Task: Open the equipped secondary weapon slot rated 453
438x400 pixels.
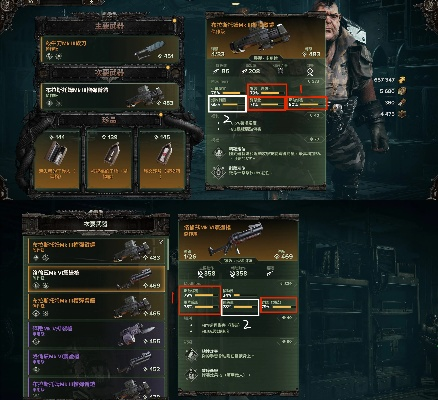Action: (110, 96)
